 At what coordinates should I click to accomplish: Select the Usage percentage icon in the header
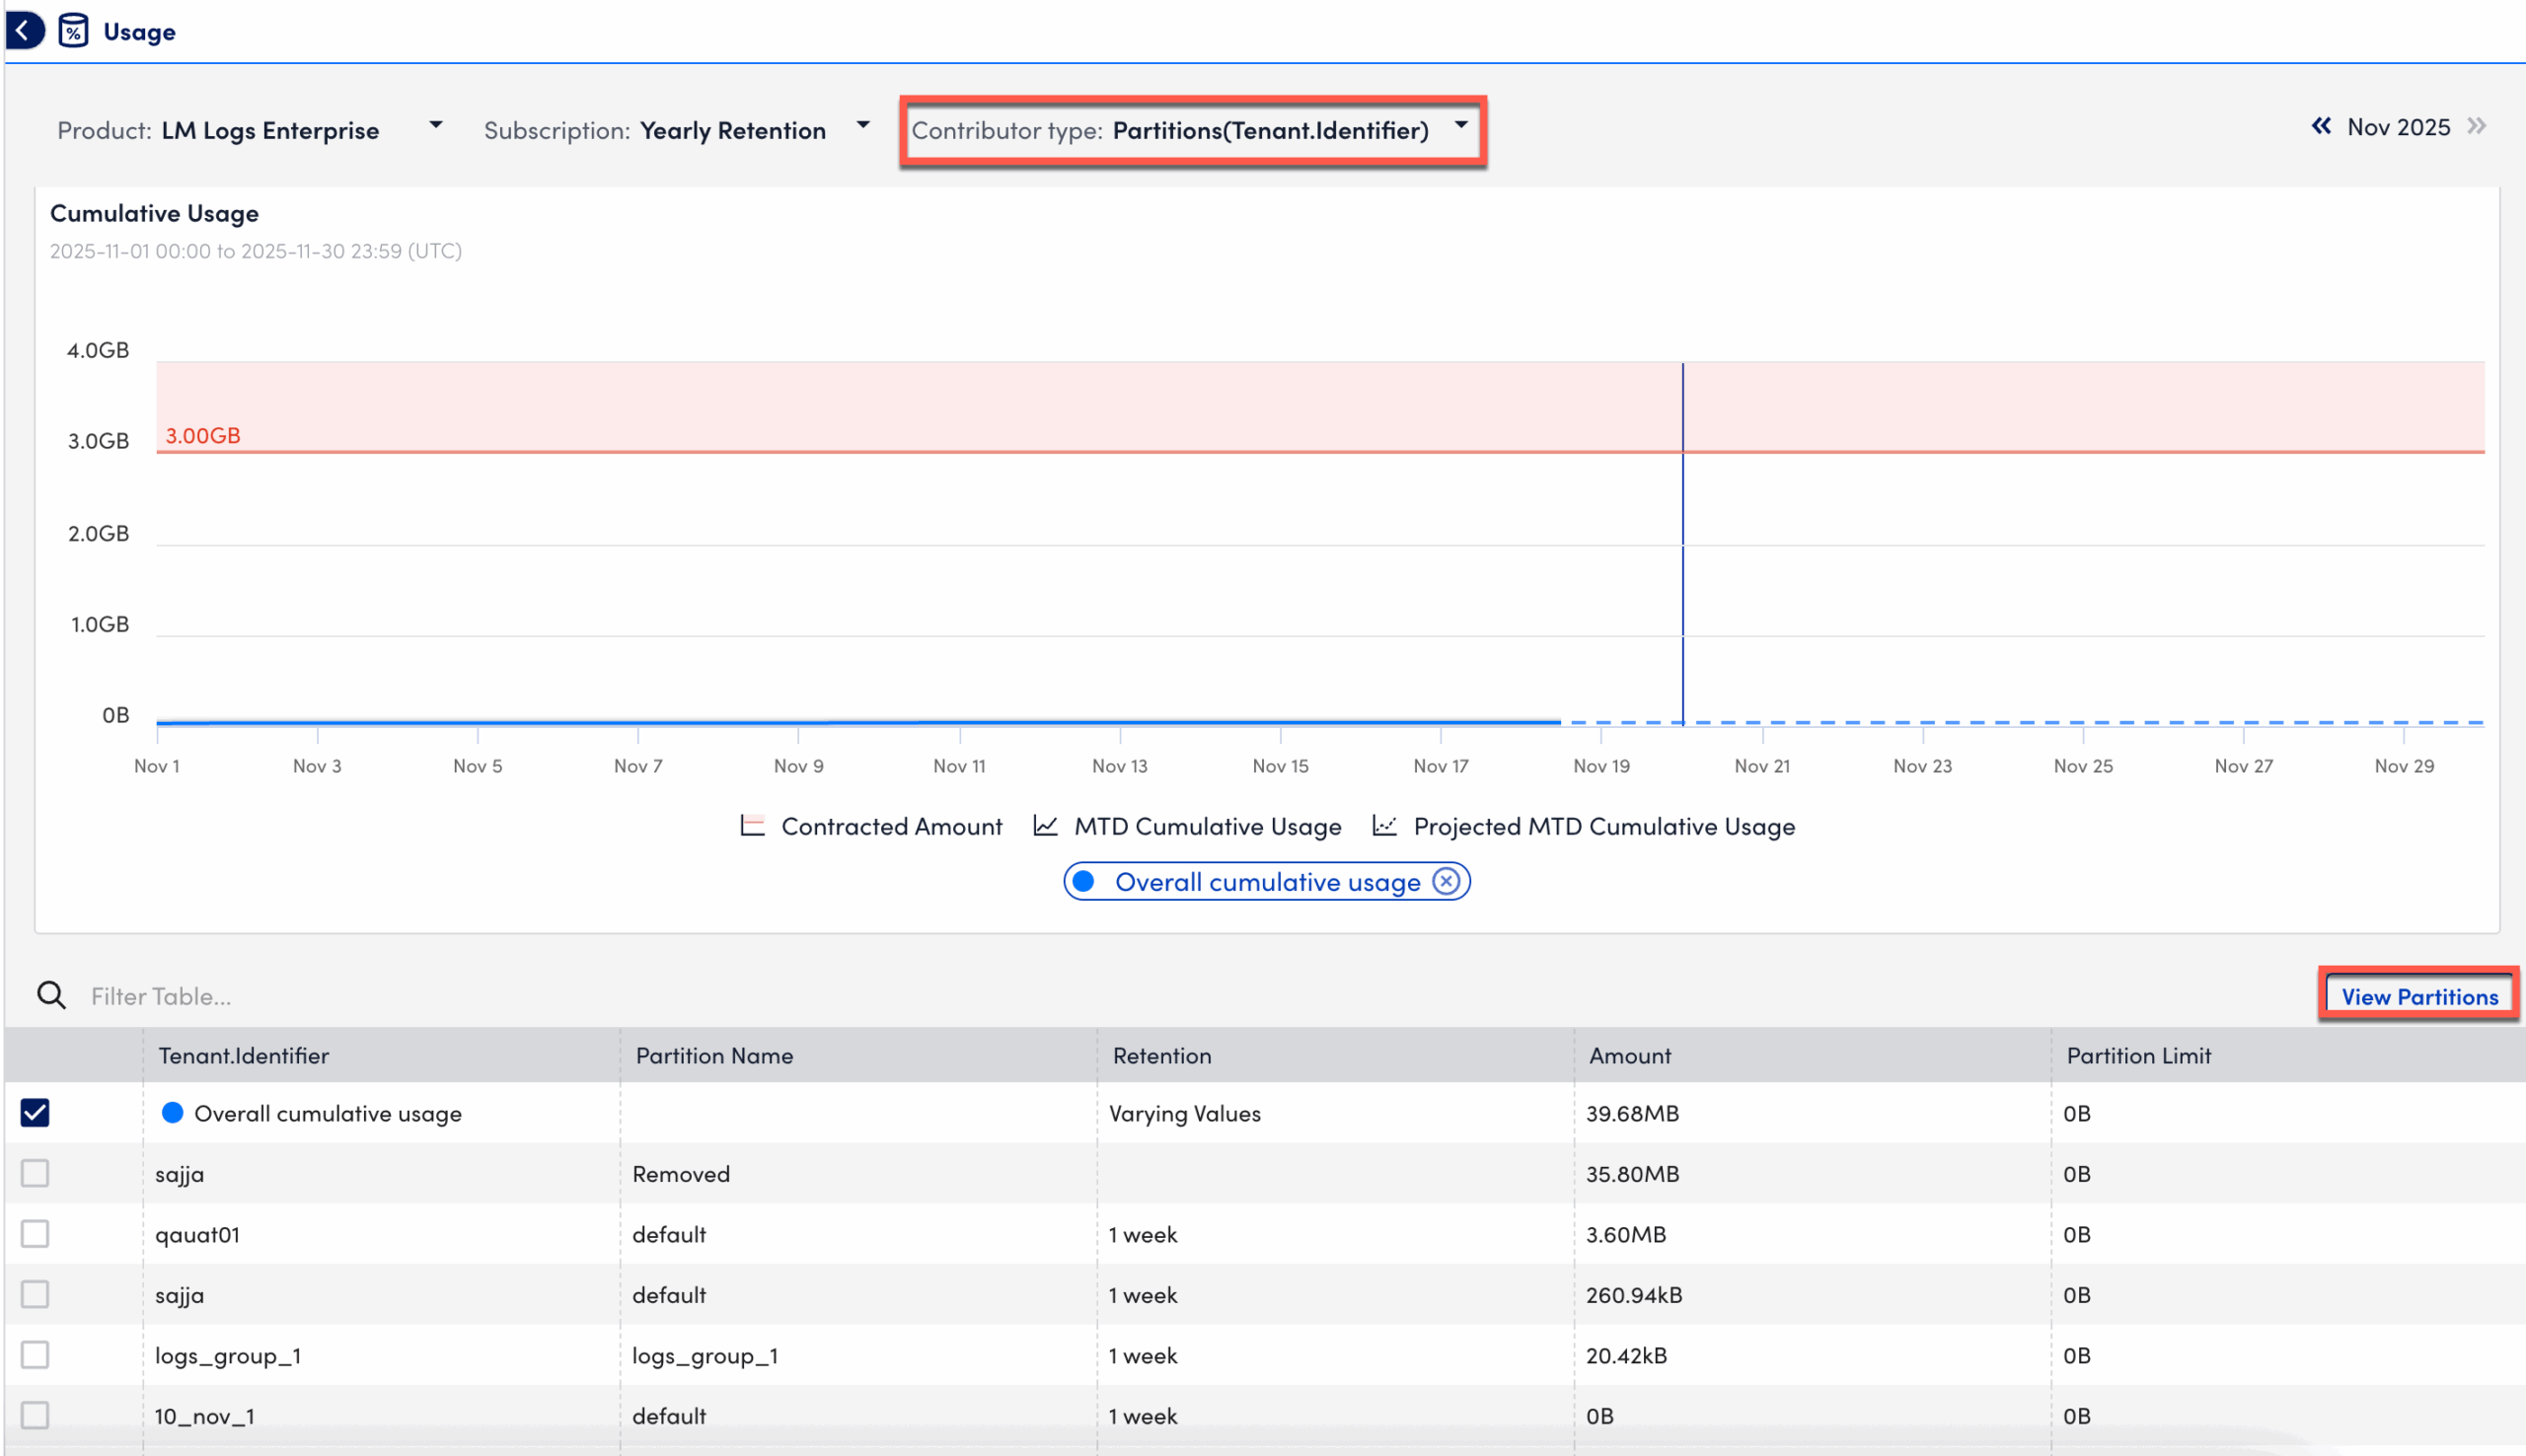tap(72, 30)
